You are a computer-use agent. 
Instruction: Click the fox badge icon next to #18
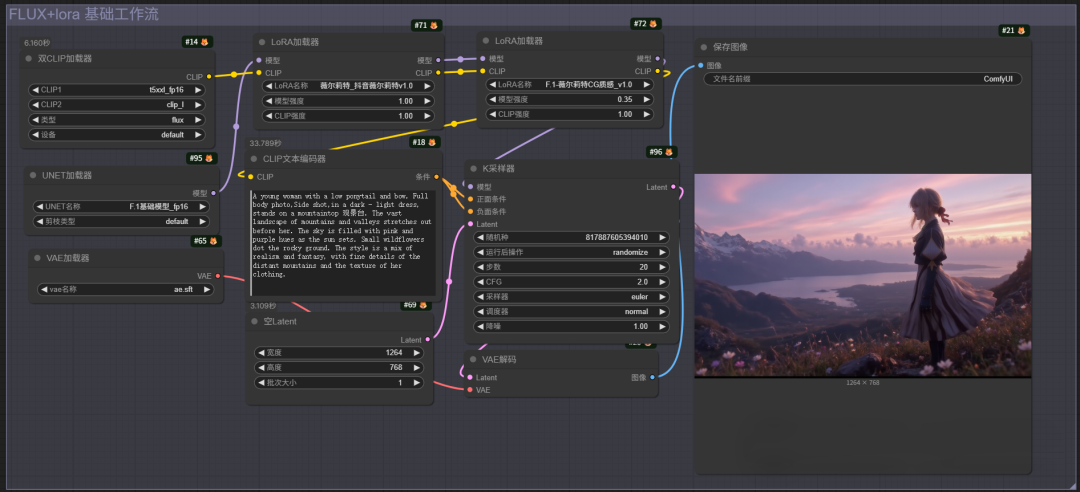[433, 142]
